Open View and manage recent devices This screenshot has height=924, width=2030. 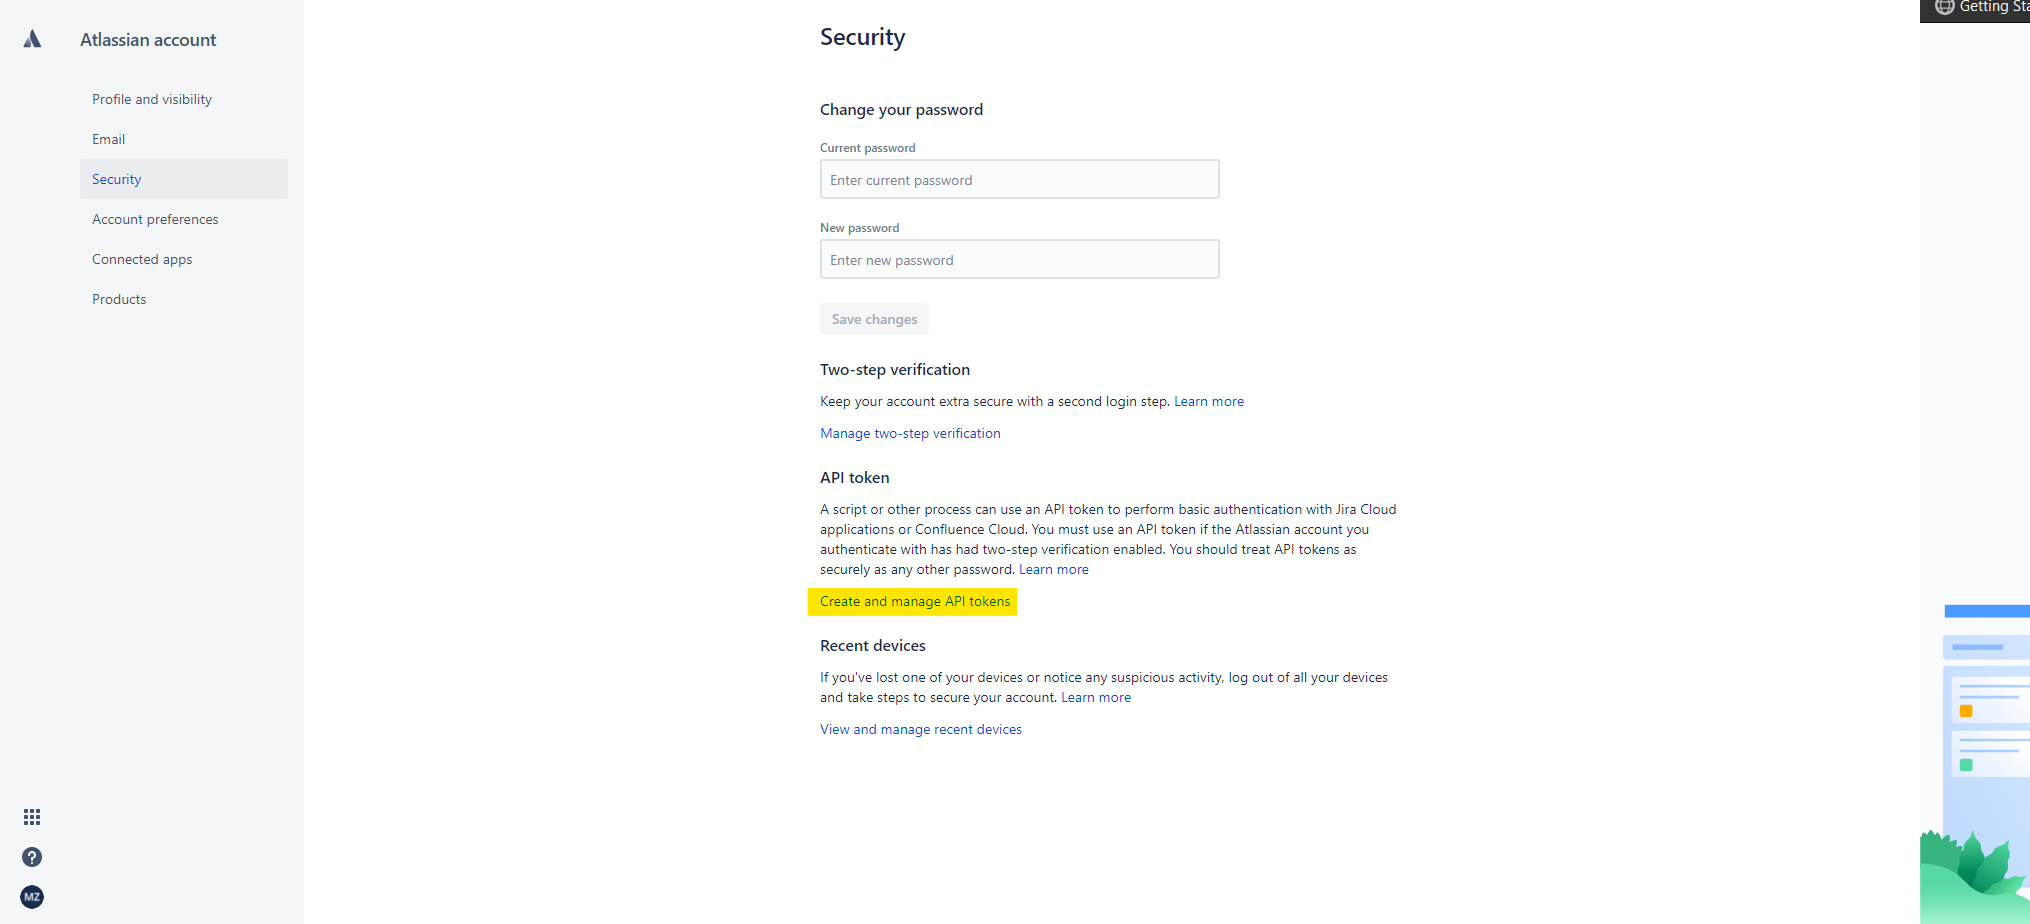pos(921,729)
